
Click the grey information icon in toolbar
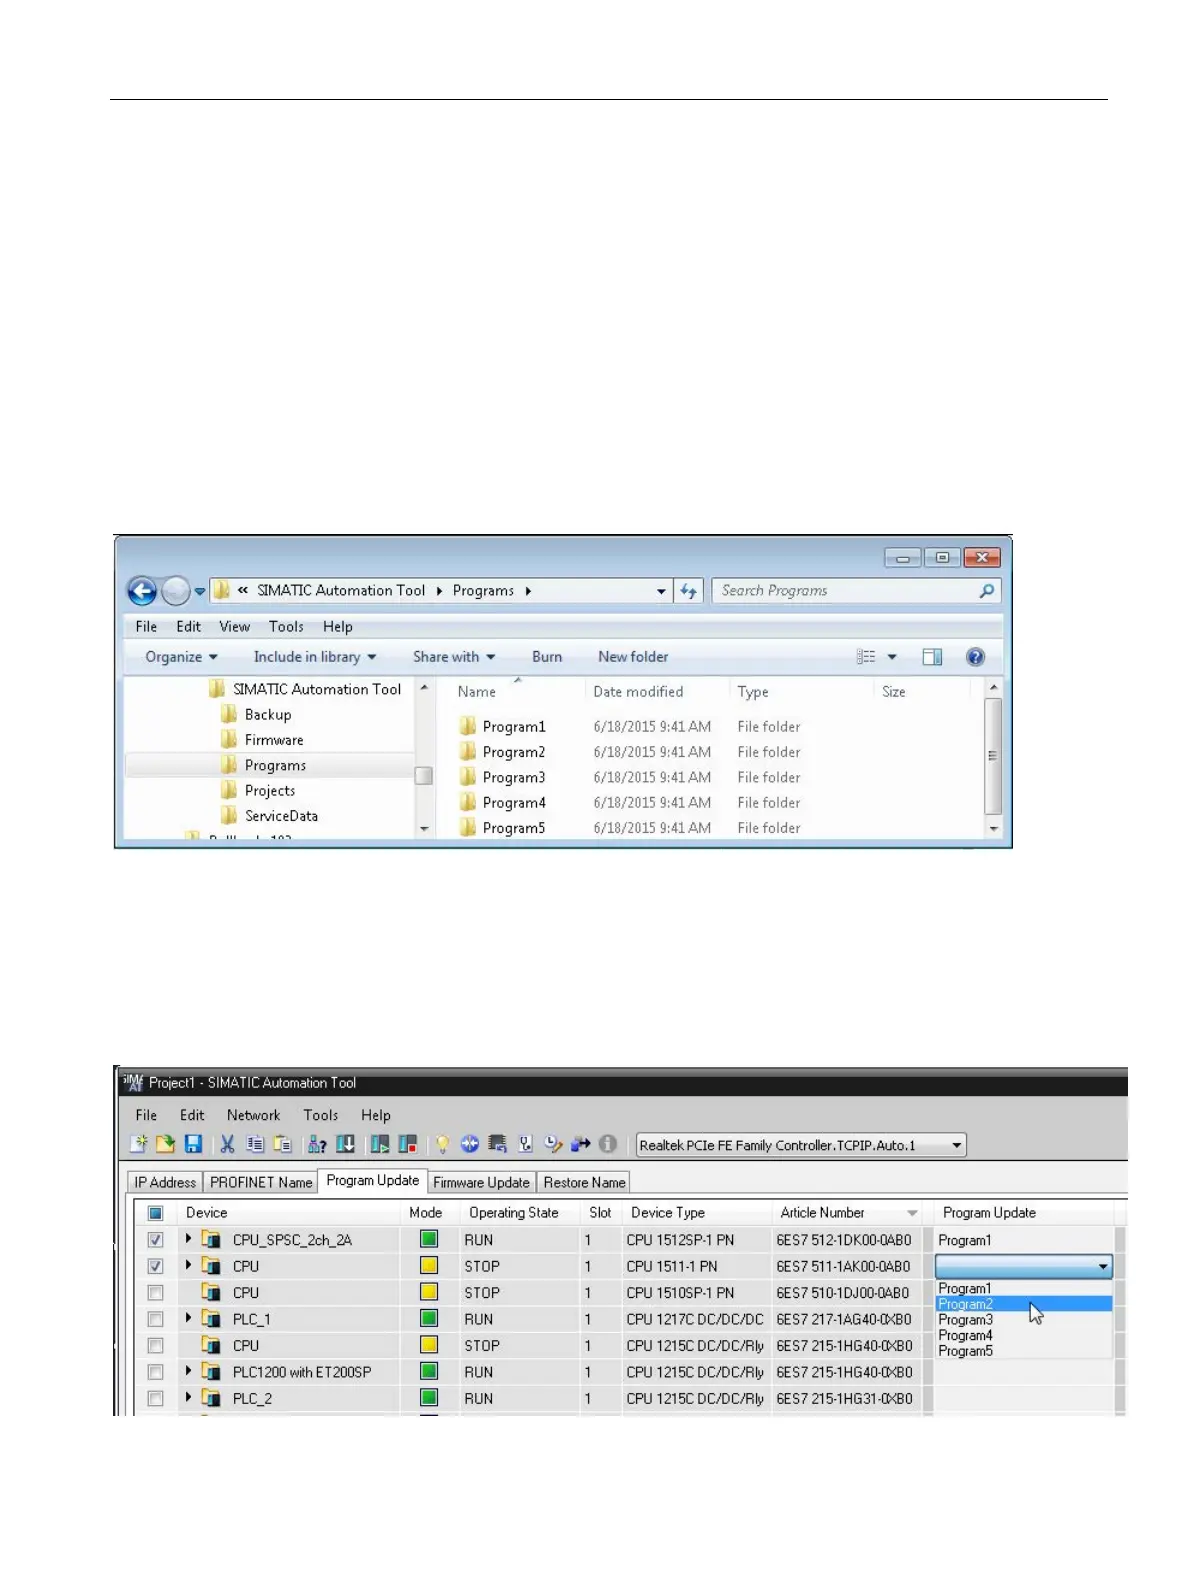tap(608, 1144)
